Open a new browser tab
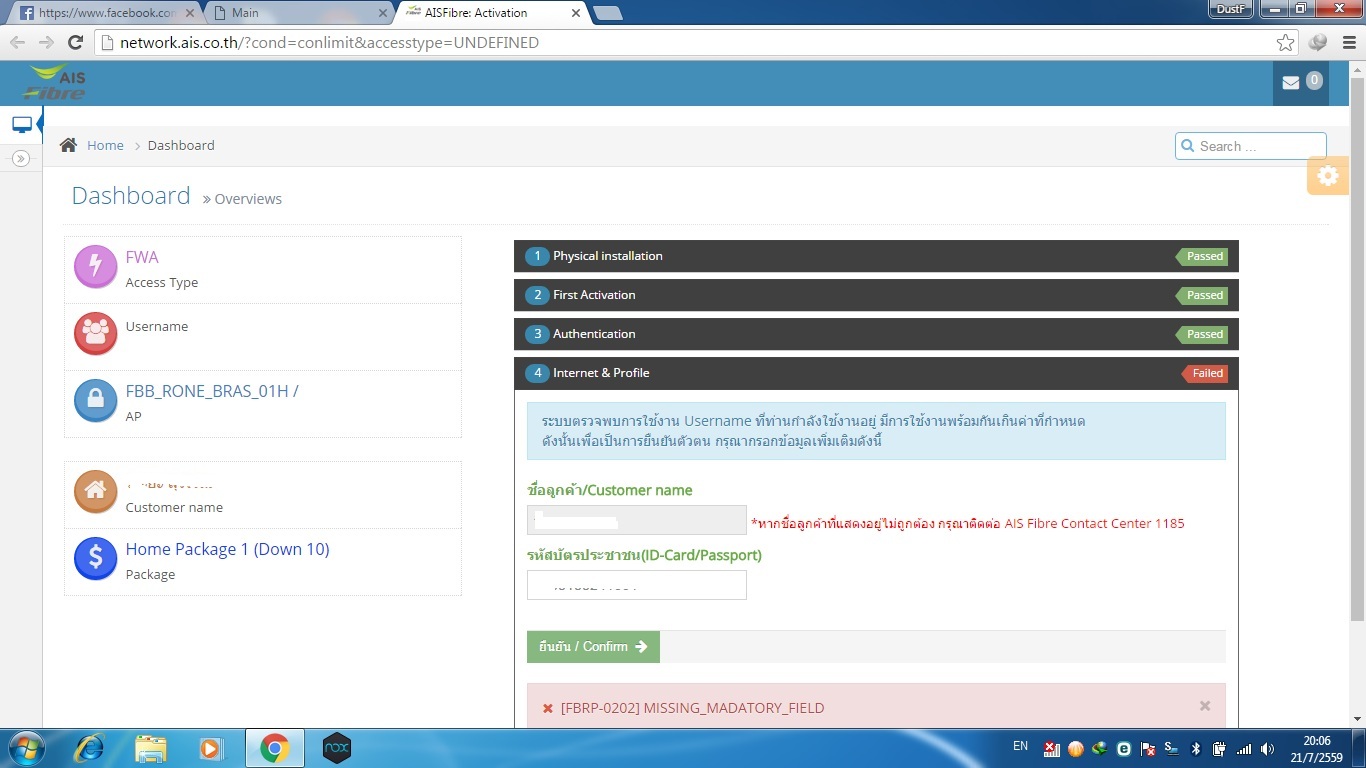This screenshot has height=768, width=1366. [x=608, y=13]
